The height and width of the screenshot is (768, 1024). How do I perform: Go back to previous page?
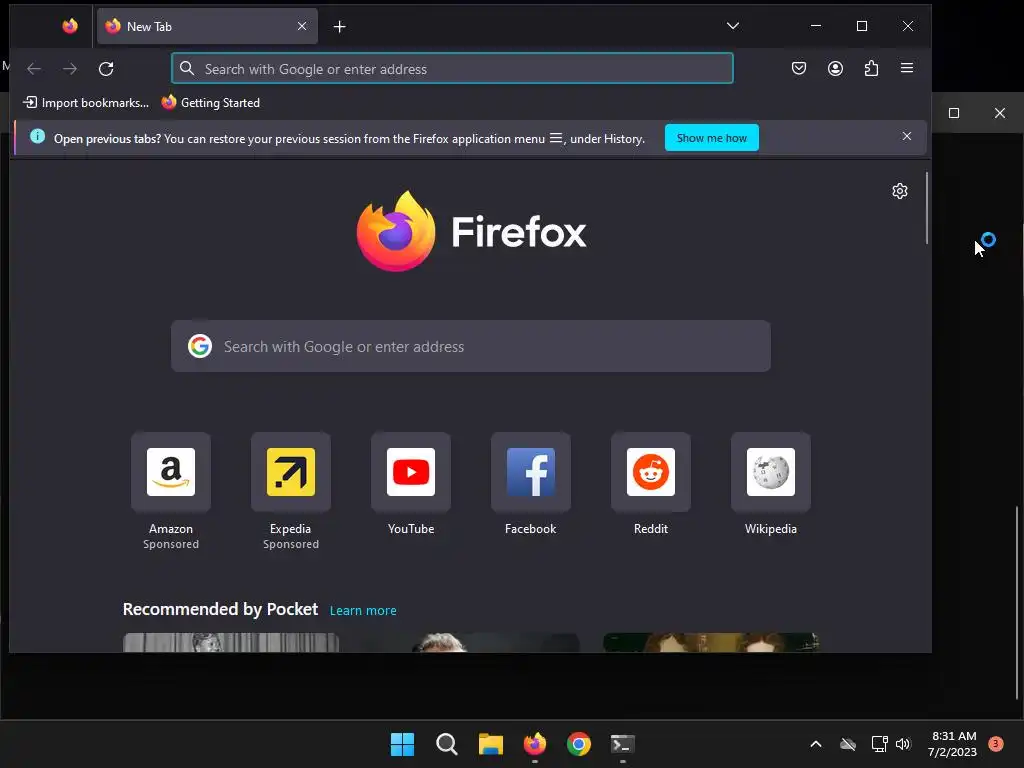[x=34, y=69]
